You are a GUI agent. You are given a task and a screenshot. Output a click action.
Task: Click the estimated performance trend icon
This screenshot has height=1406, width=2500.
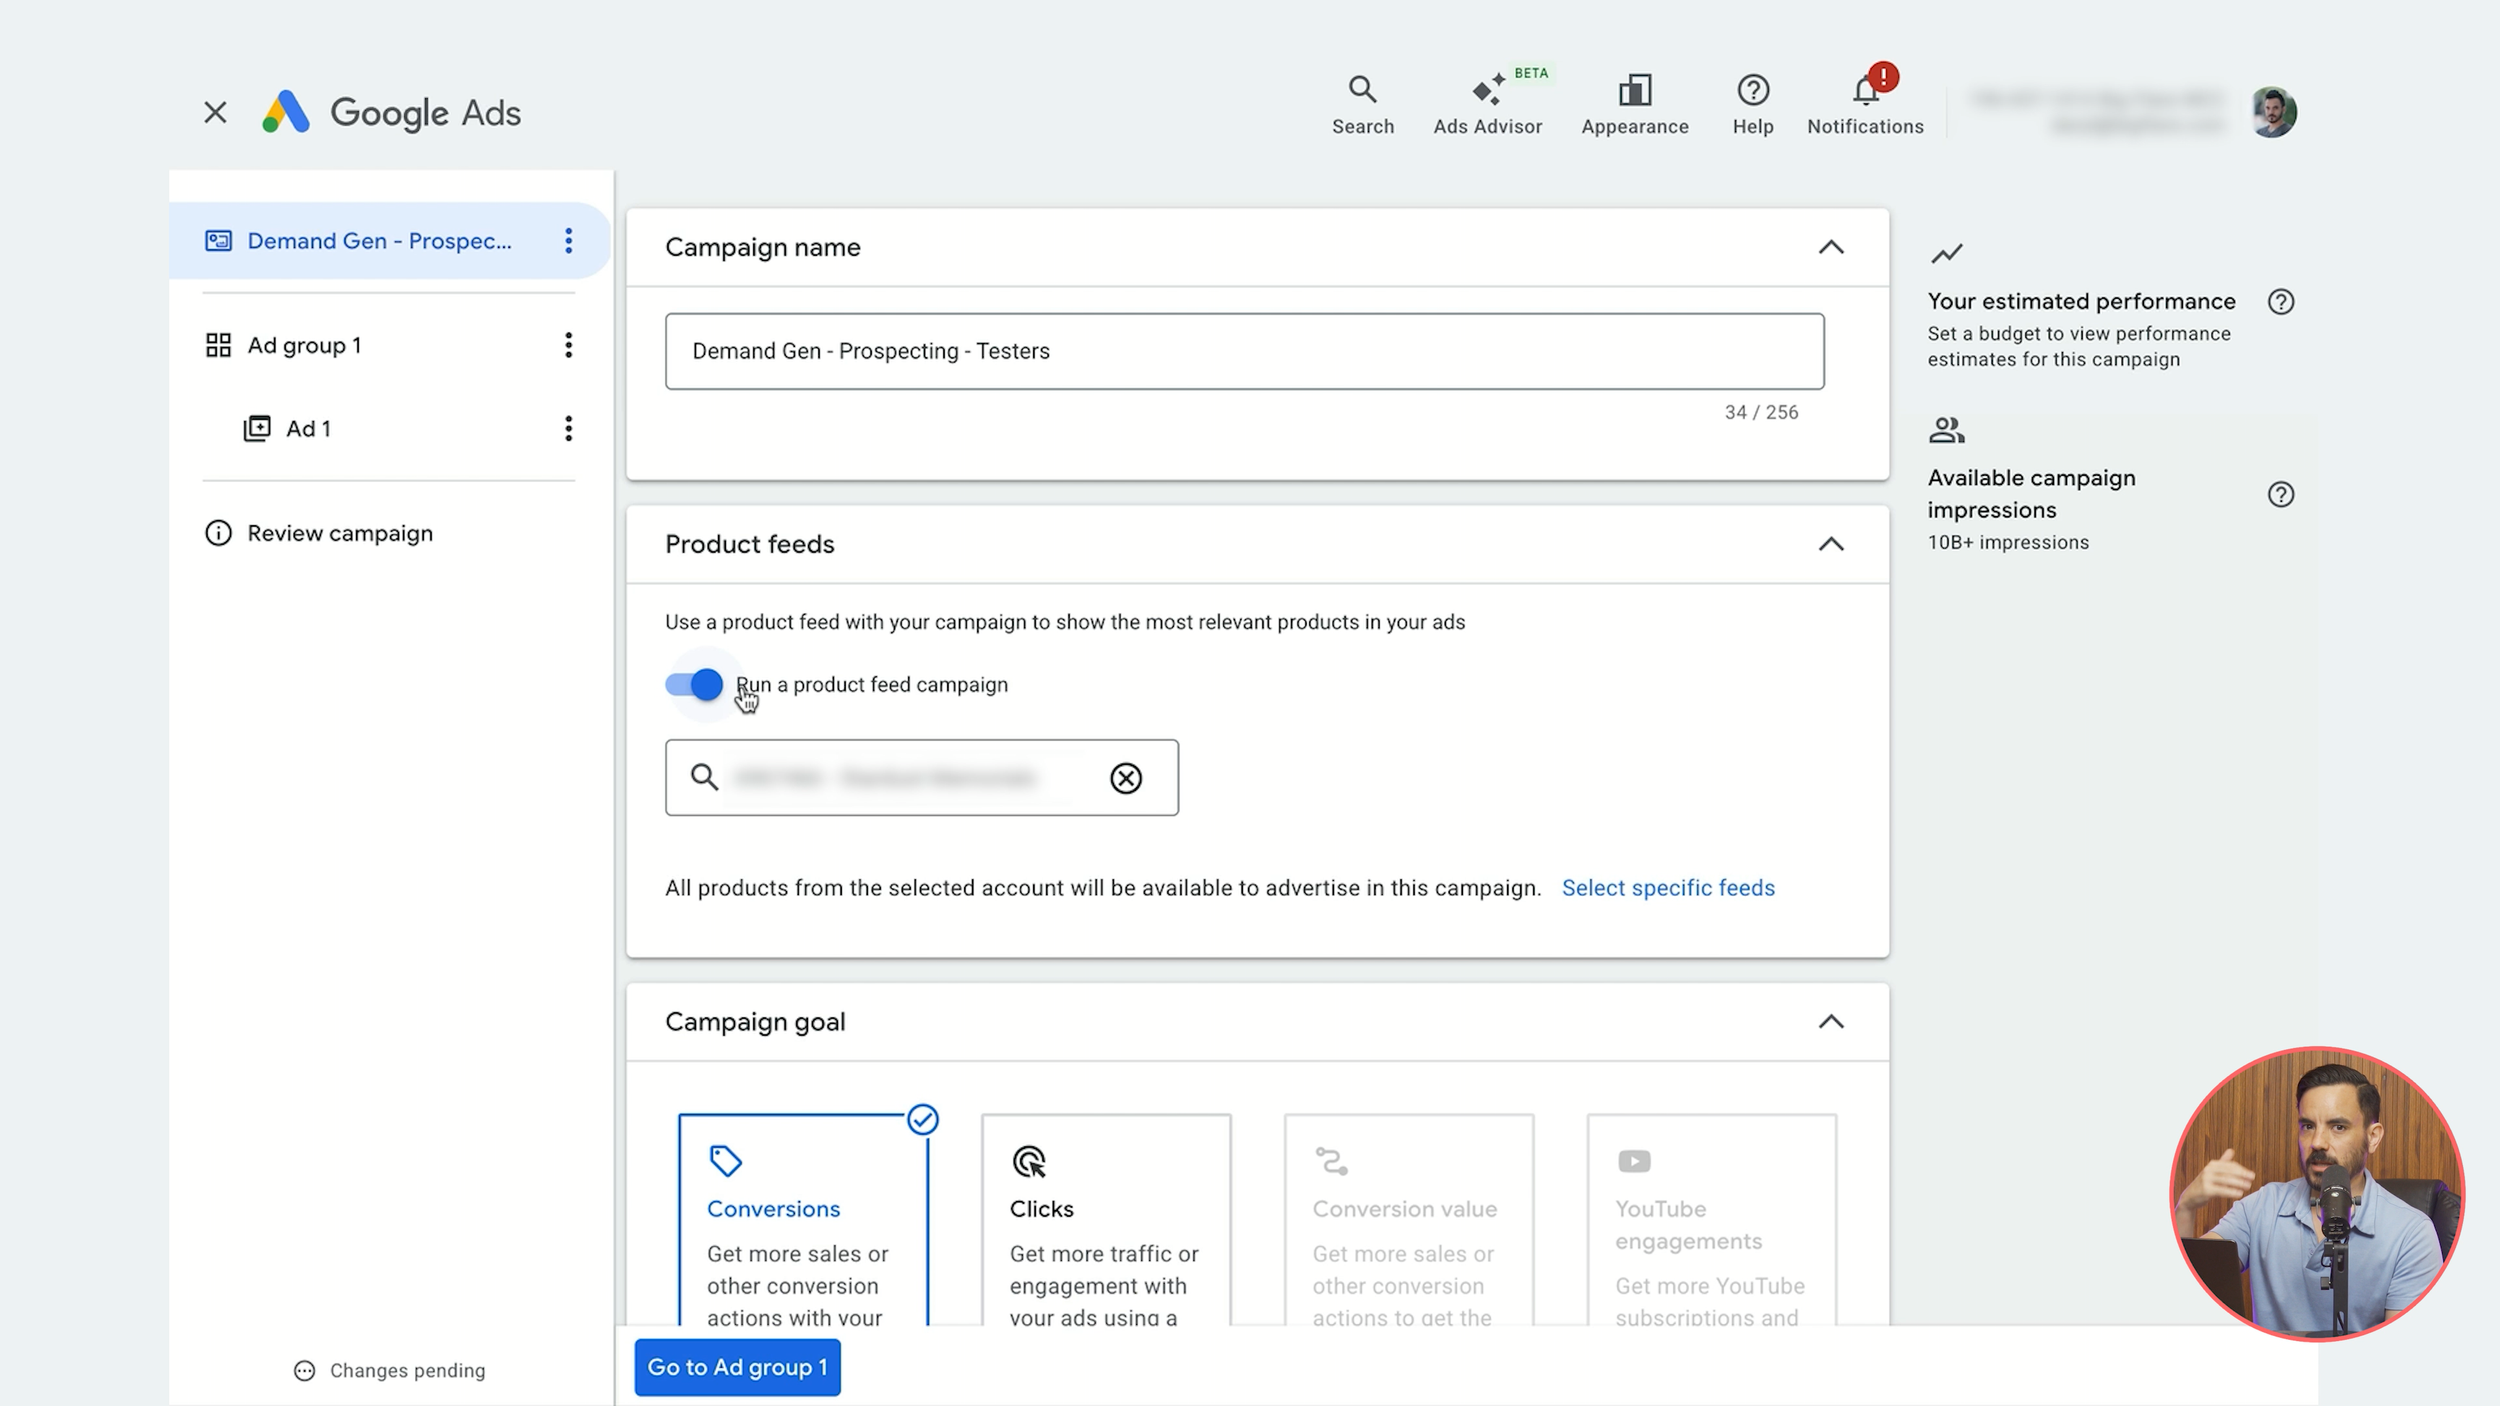[1946, 254]
